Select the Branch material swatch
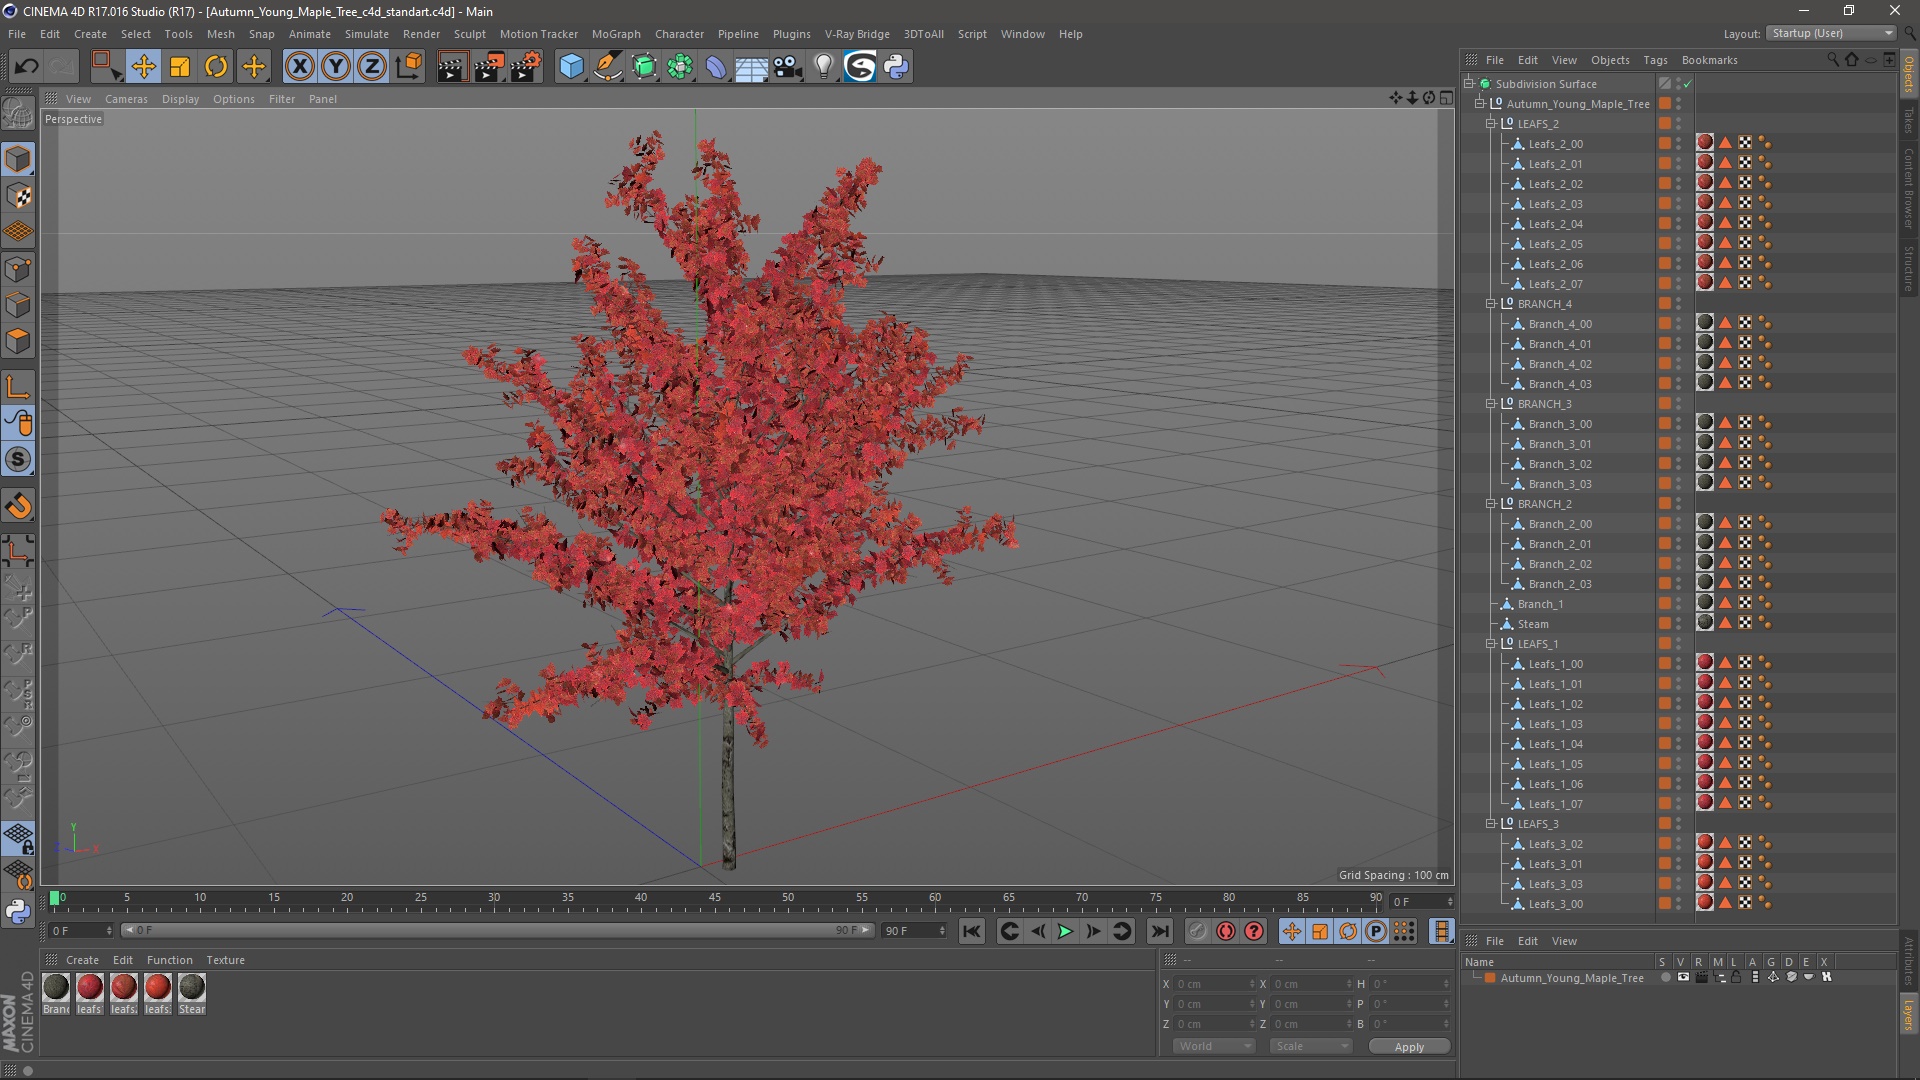This screenshot has width=1920, height=1080. tap(56, 988)
